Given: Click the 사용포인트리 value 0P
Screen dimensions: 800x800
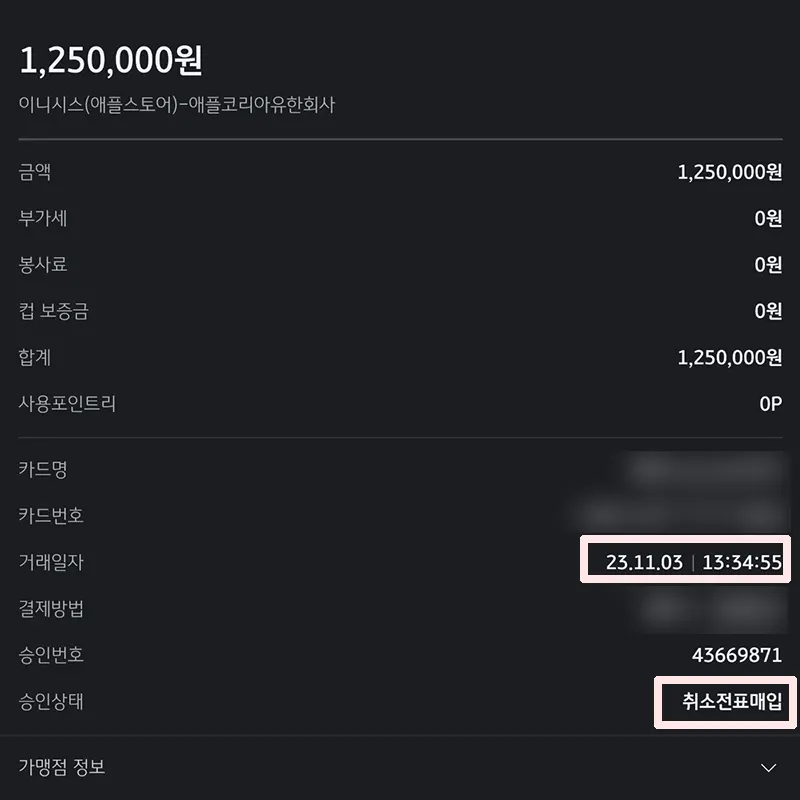Looking at the screenshot, I should point(770,404).
